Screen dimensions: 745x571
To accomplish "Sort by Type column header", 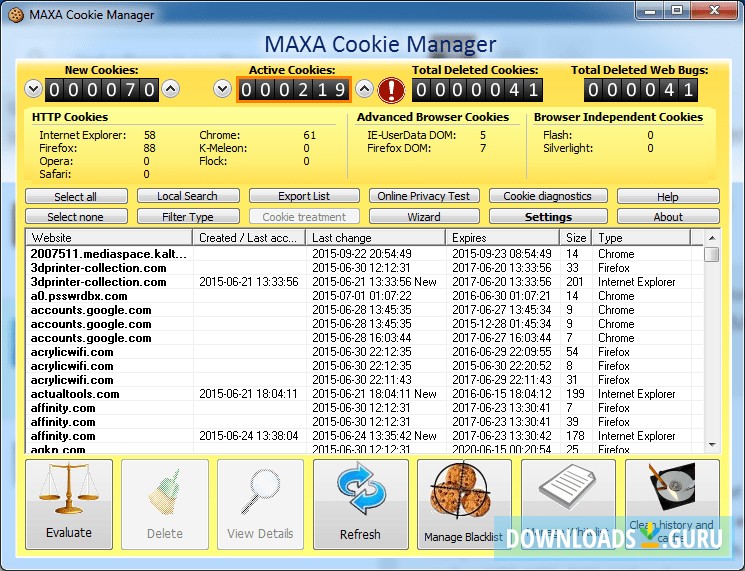I will tap(641, 238).
